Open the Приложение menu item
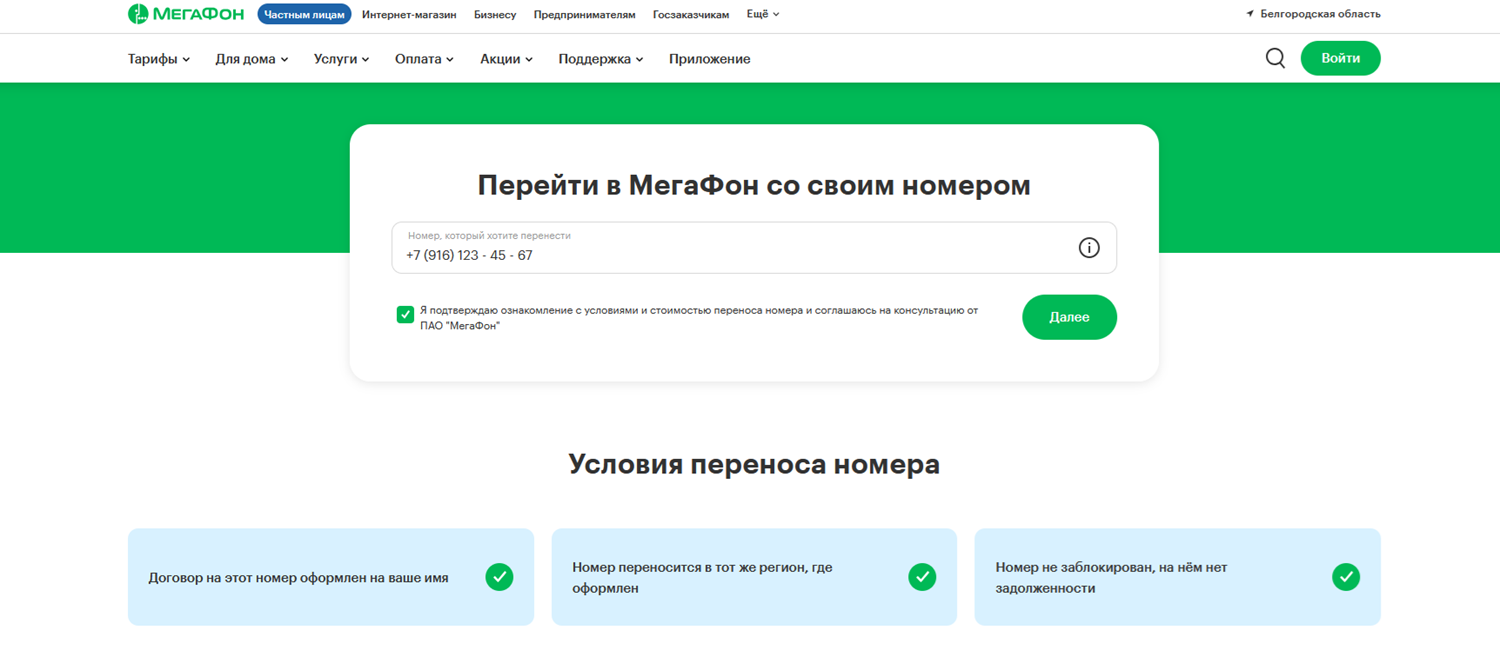The width and height of the screenshot is (1500, 670). 710,59
